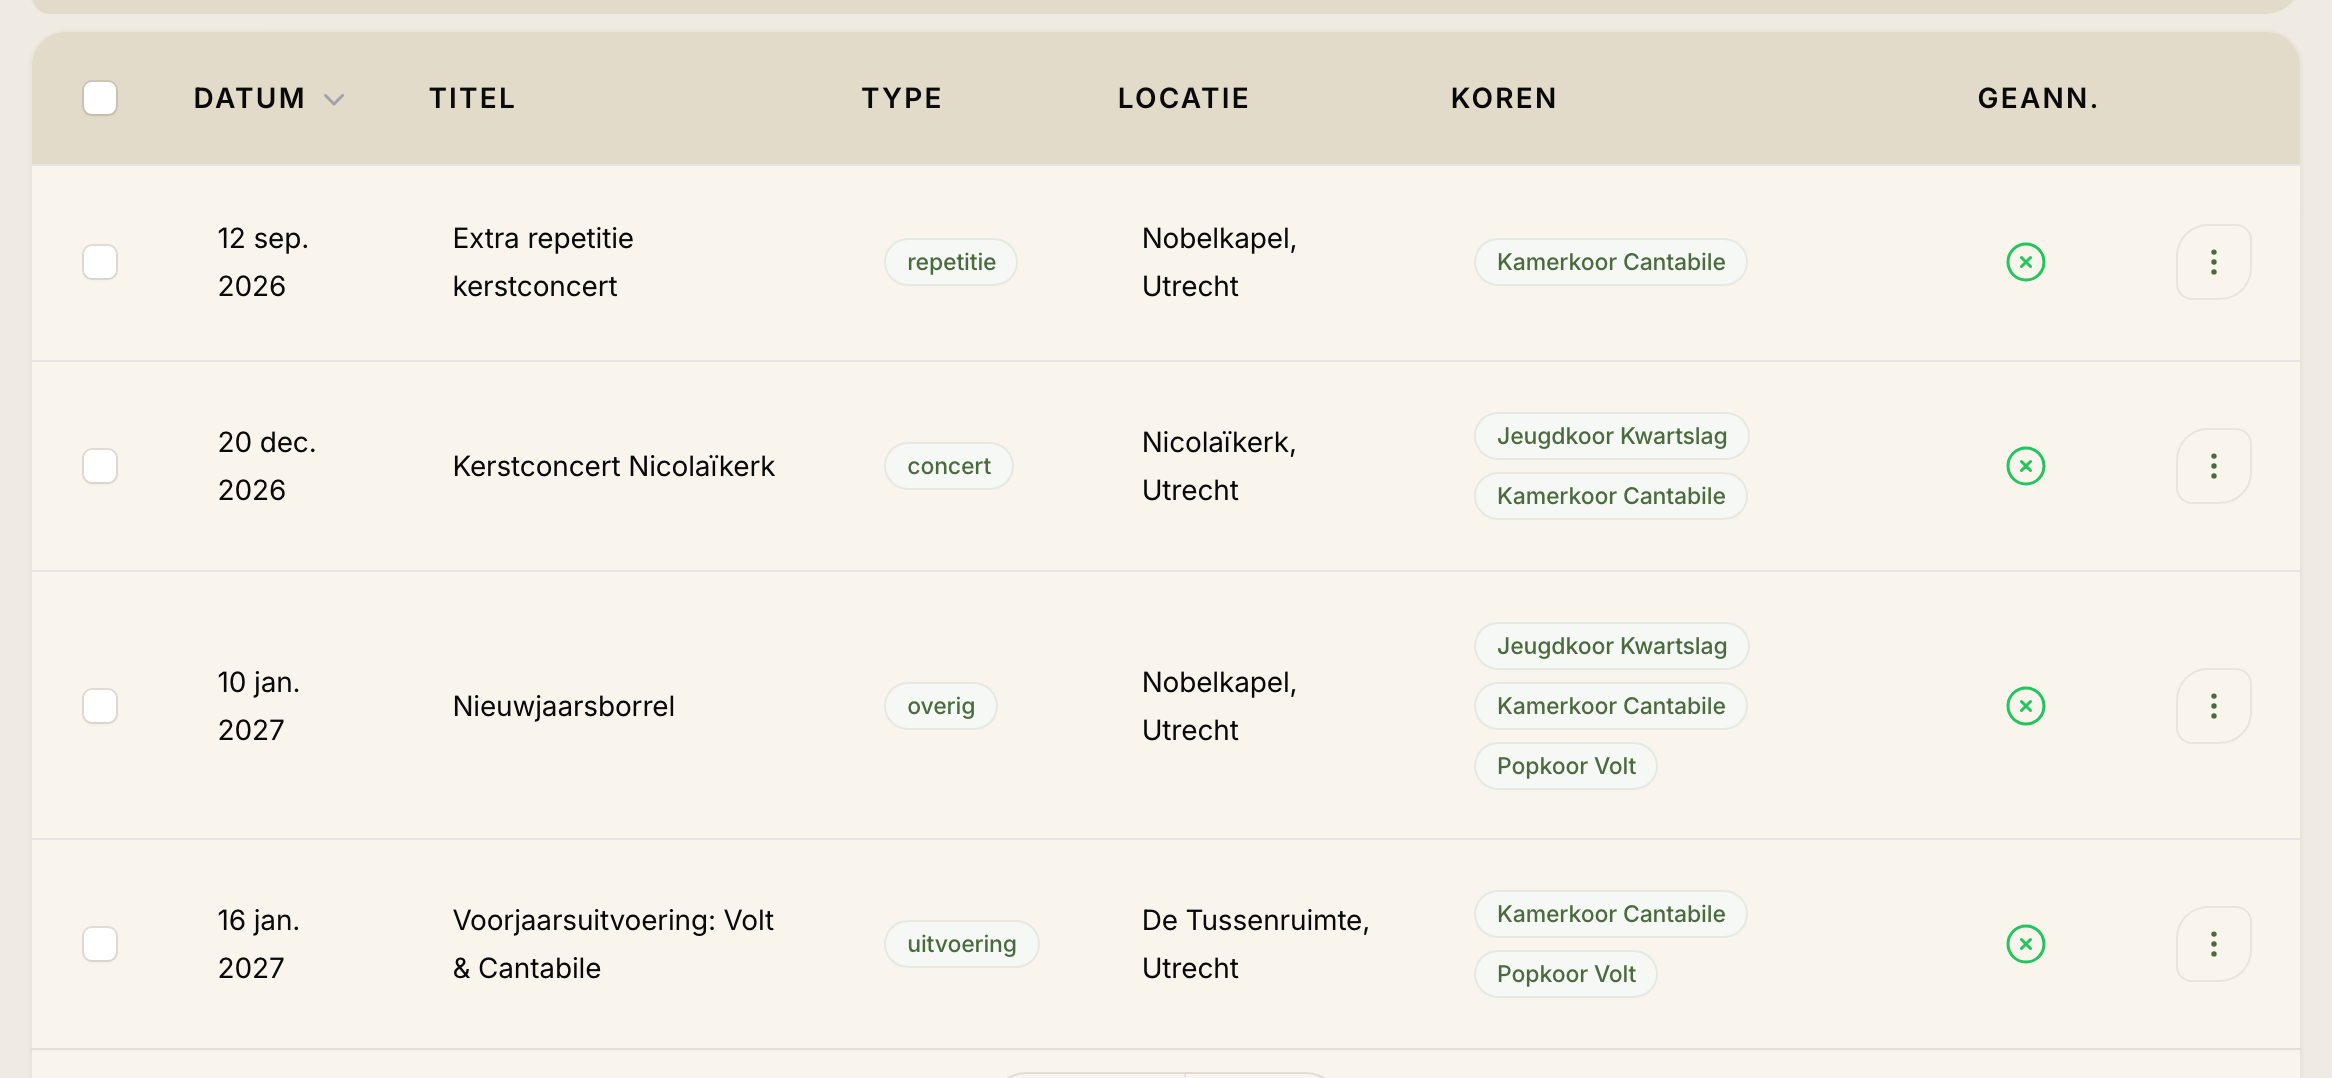The height and width of the screenshot is (1078, 2332).
Task: Click Jeugdkoor Kwartslag tag in Kerstconcert row
Action: point(1612,436)
